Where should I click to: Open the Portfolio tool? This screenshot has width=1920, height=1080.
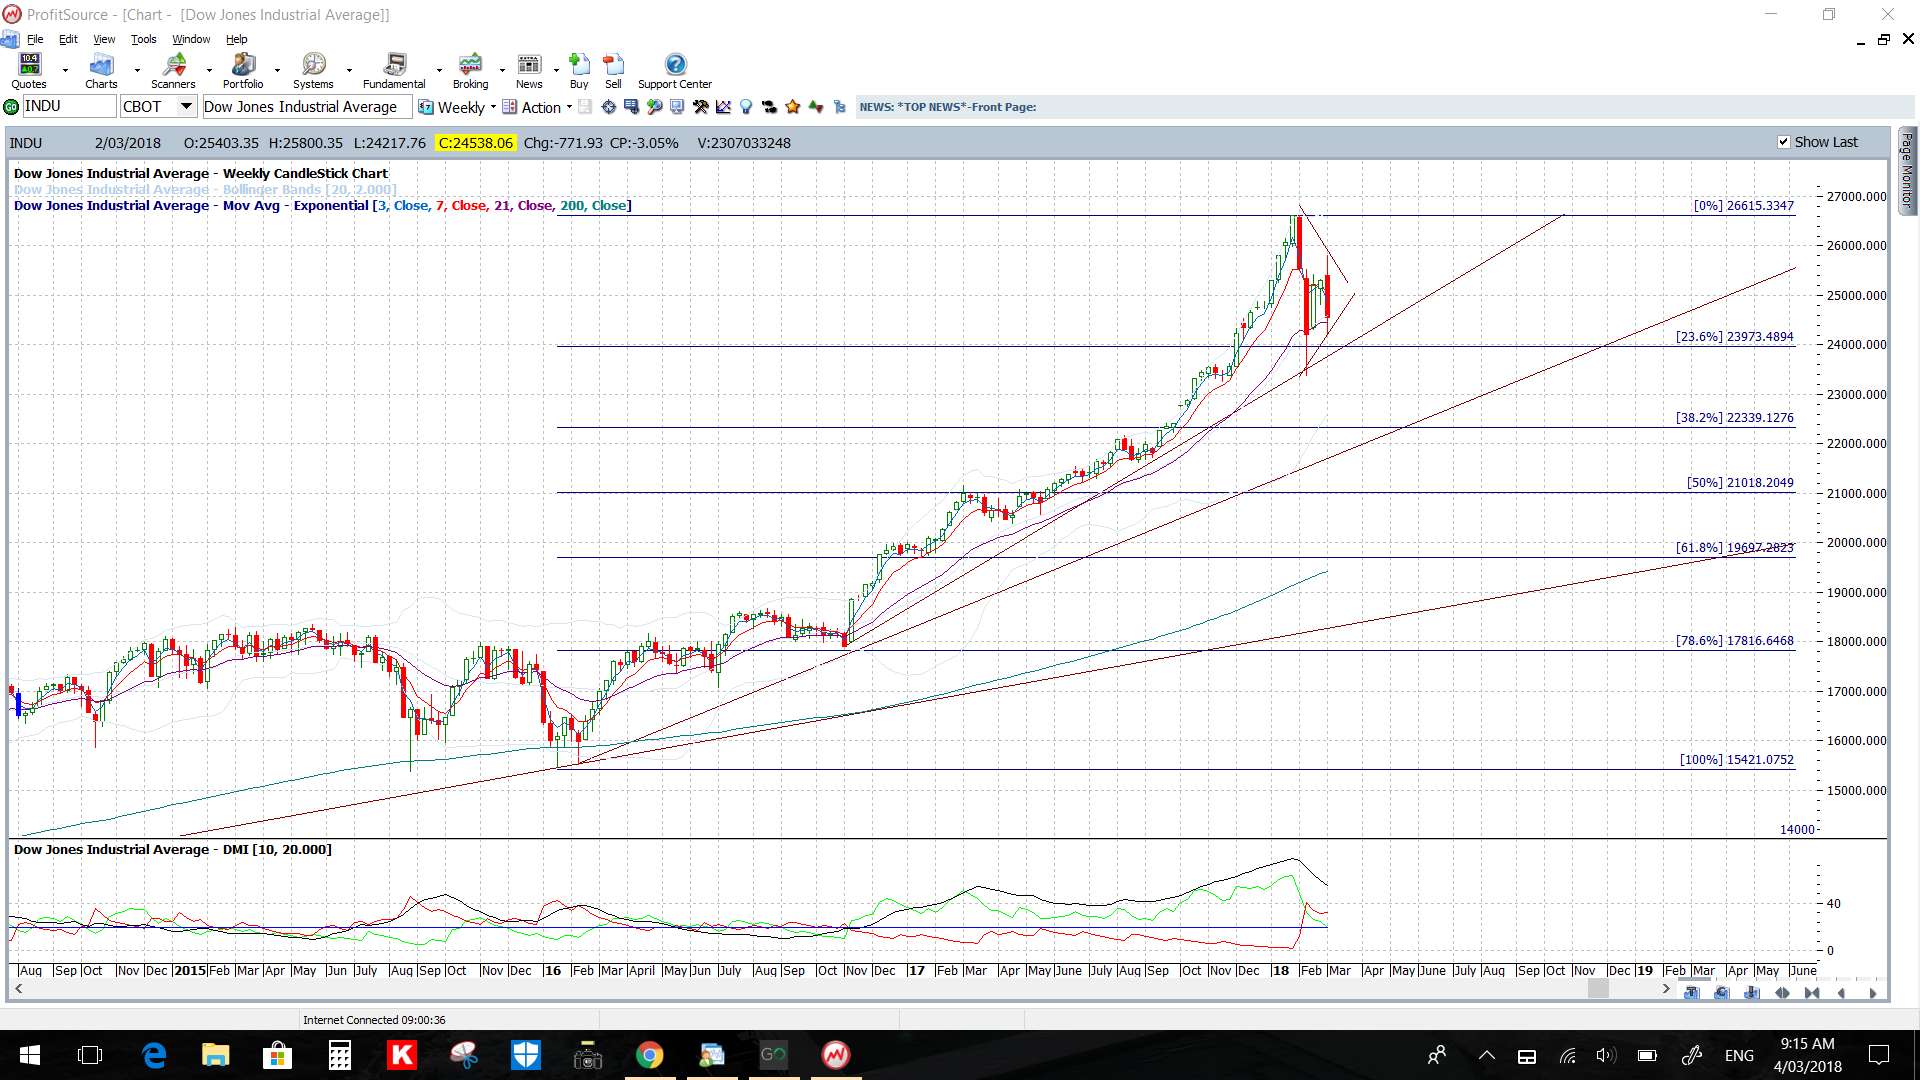point(243,71)
